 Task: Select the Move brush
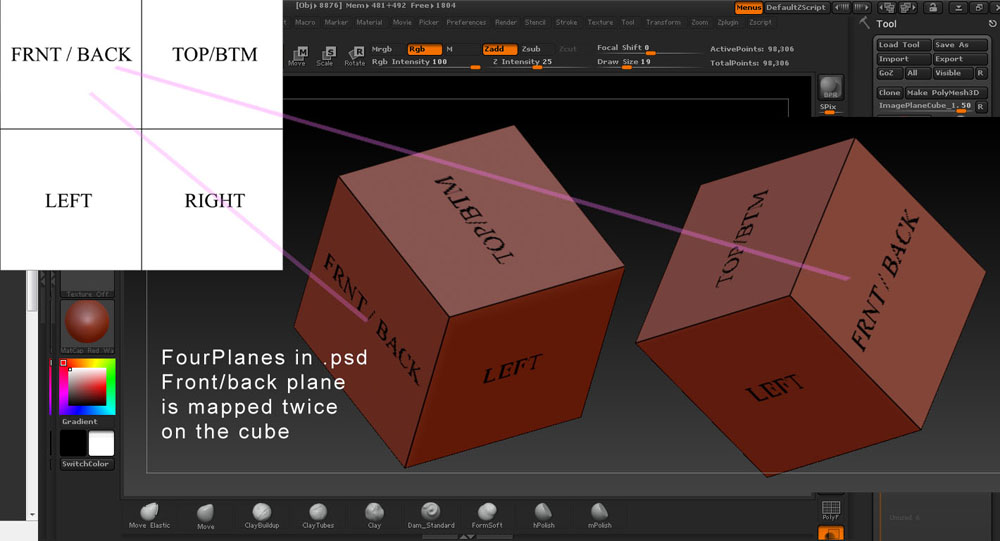point(205,516)
